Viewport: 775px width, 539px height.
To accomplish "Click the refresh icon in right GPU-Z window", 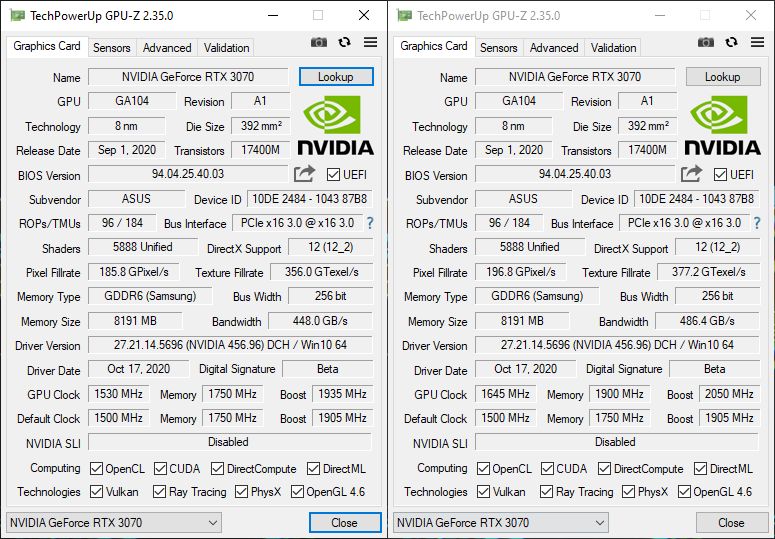I will (x=732, y=42).
